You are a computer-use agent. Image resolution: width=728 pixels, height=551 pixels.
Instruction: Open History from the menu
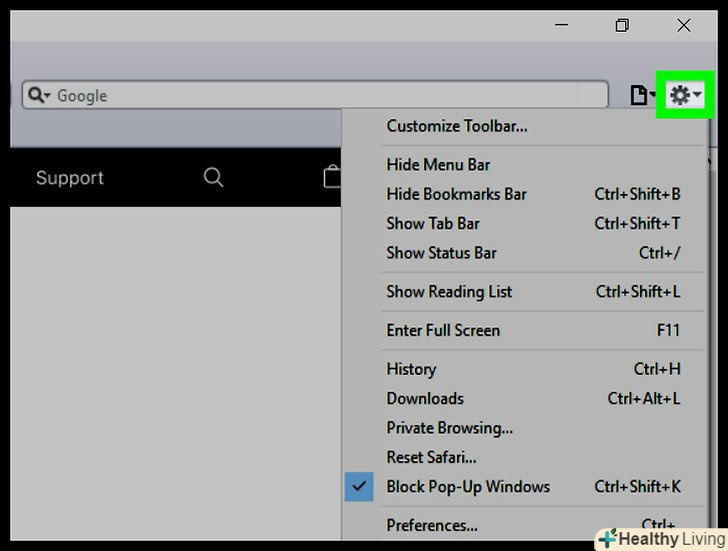pos(411,369)
